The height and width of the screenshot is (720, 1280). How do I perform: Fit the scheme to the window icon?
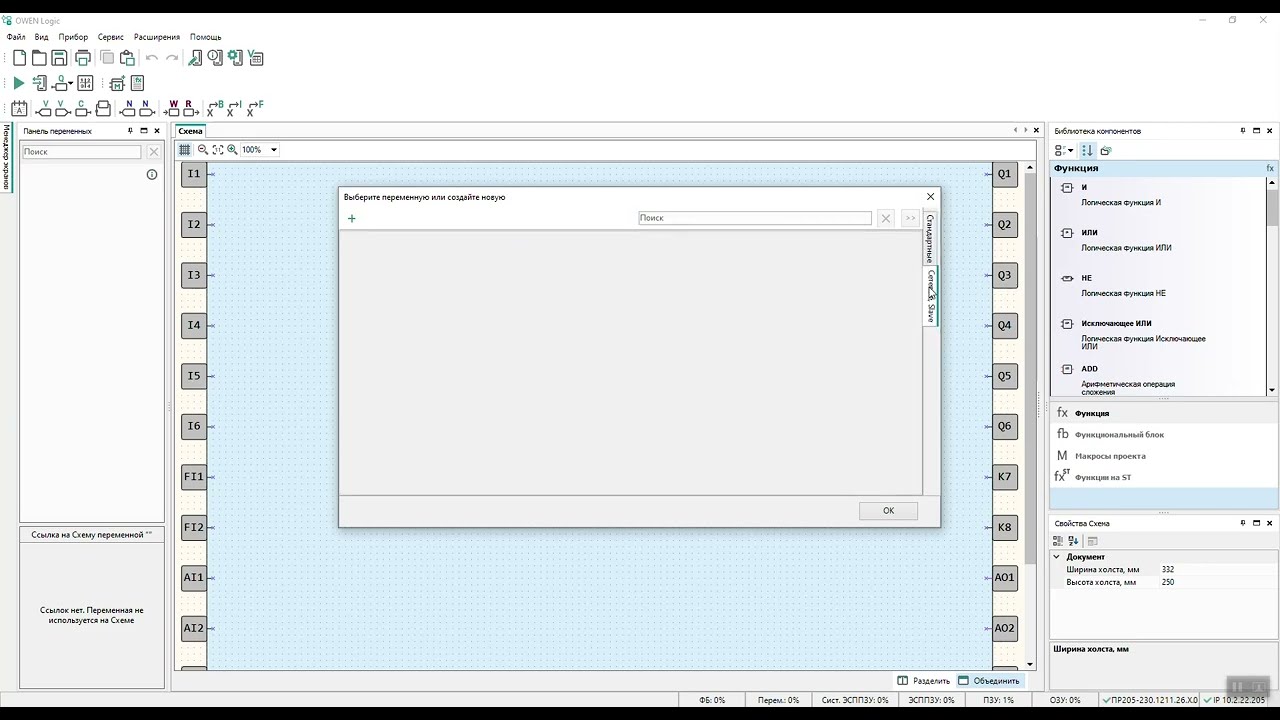click(x=218, y=150)
